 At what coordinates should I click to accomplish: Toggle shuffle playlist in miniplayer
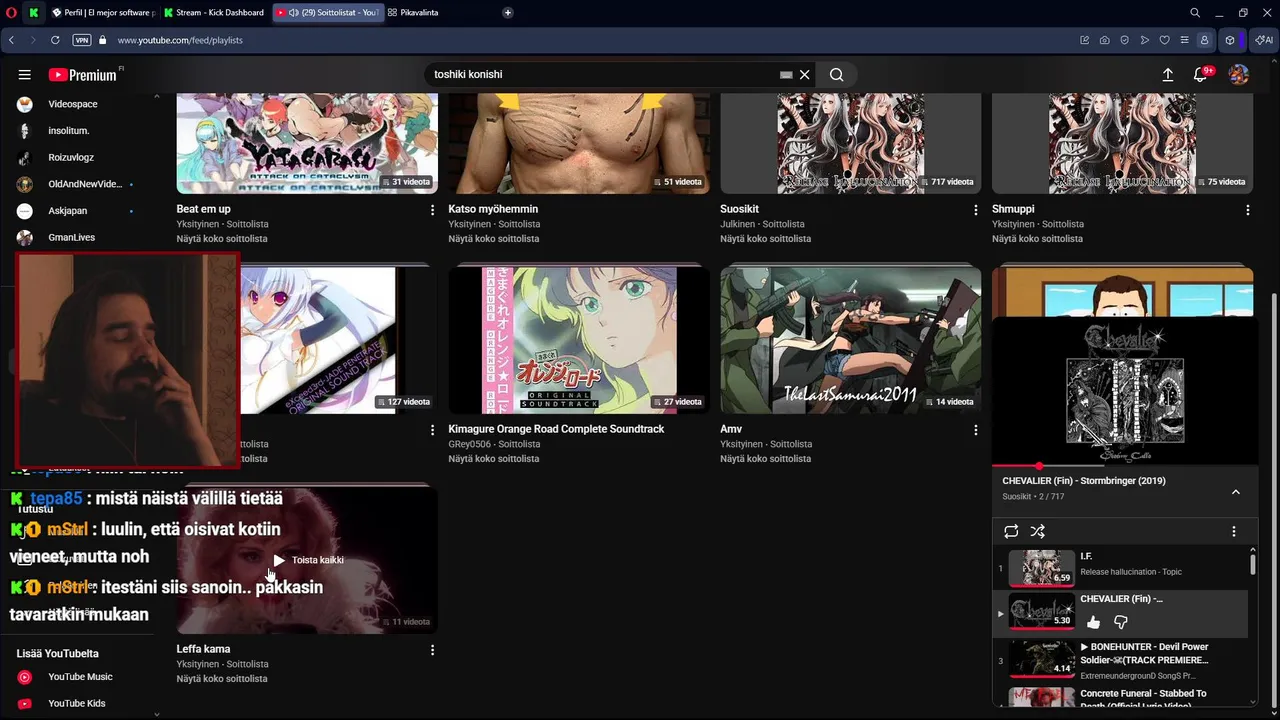pyautogui.click(x=1038, y=531)
